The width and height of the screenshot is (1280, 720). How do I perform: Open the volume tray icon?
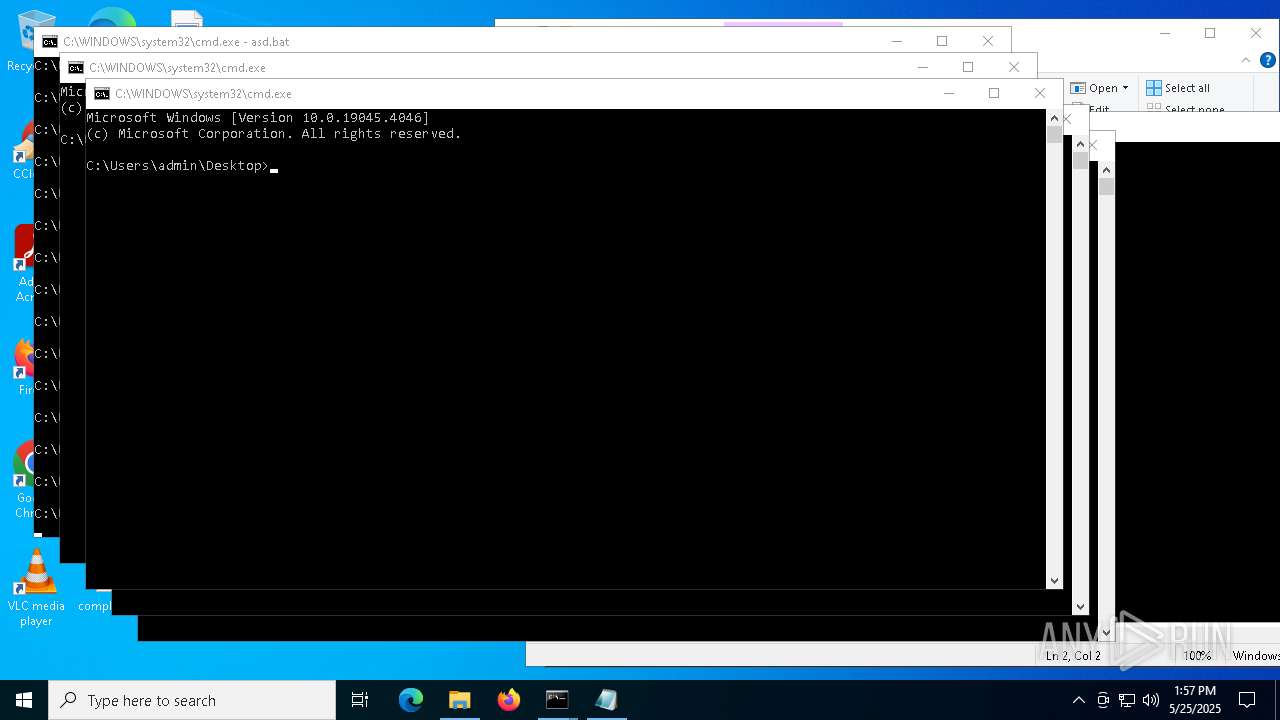pyautogui.click(x=1150, y=700)
